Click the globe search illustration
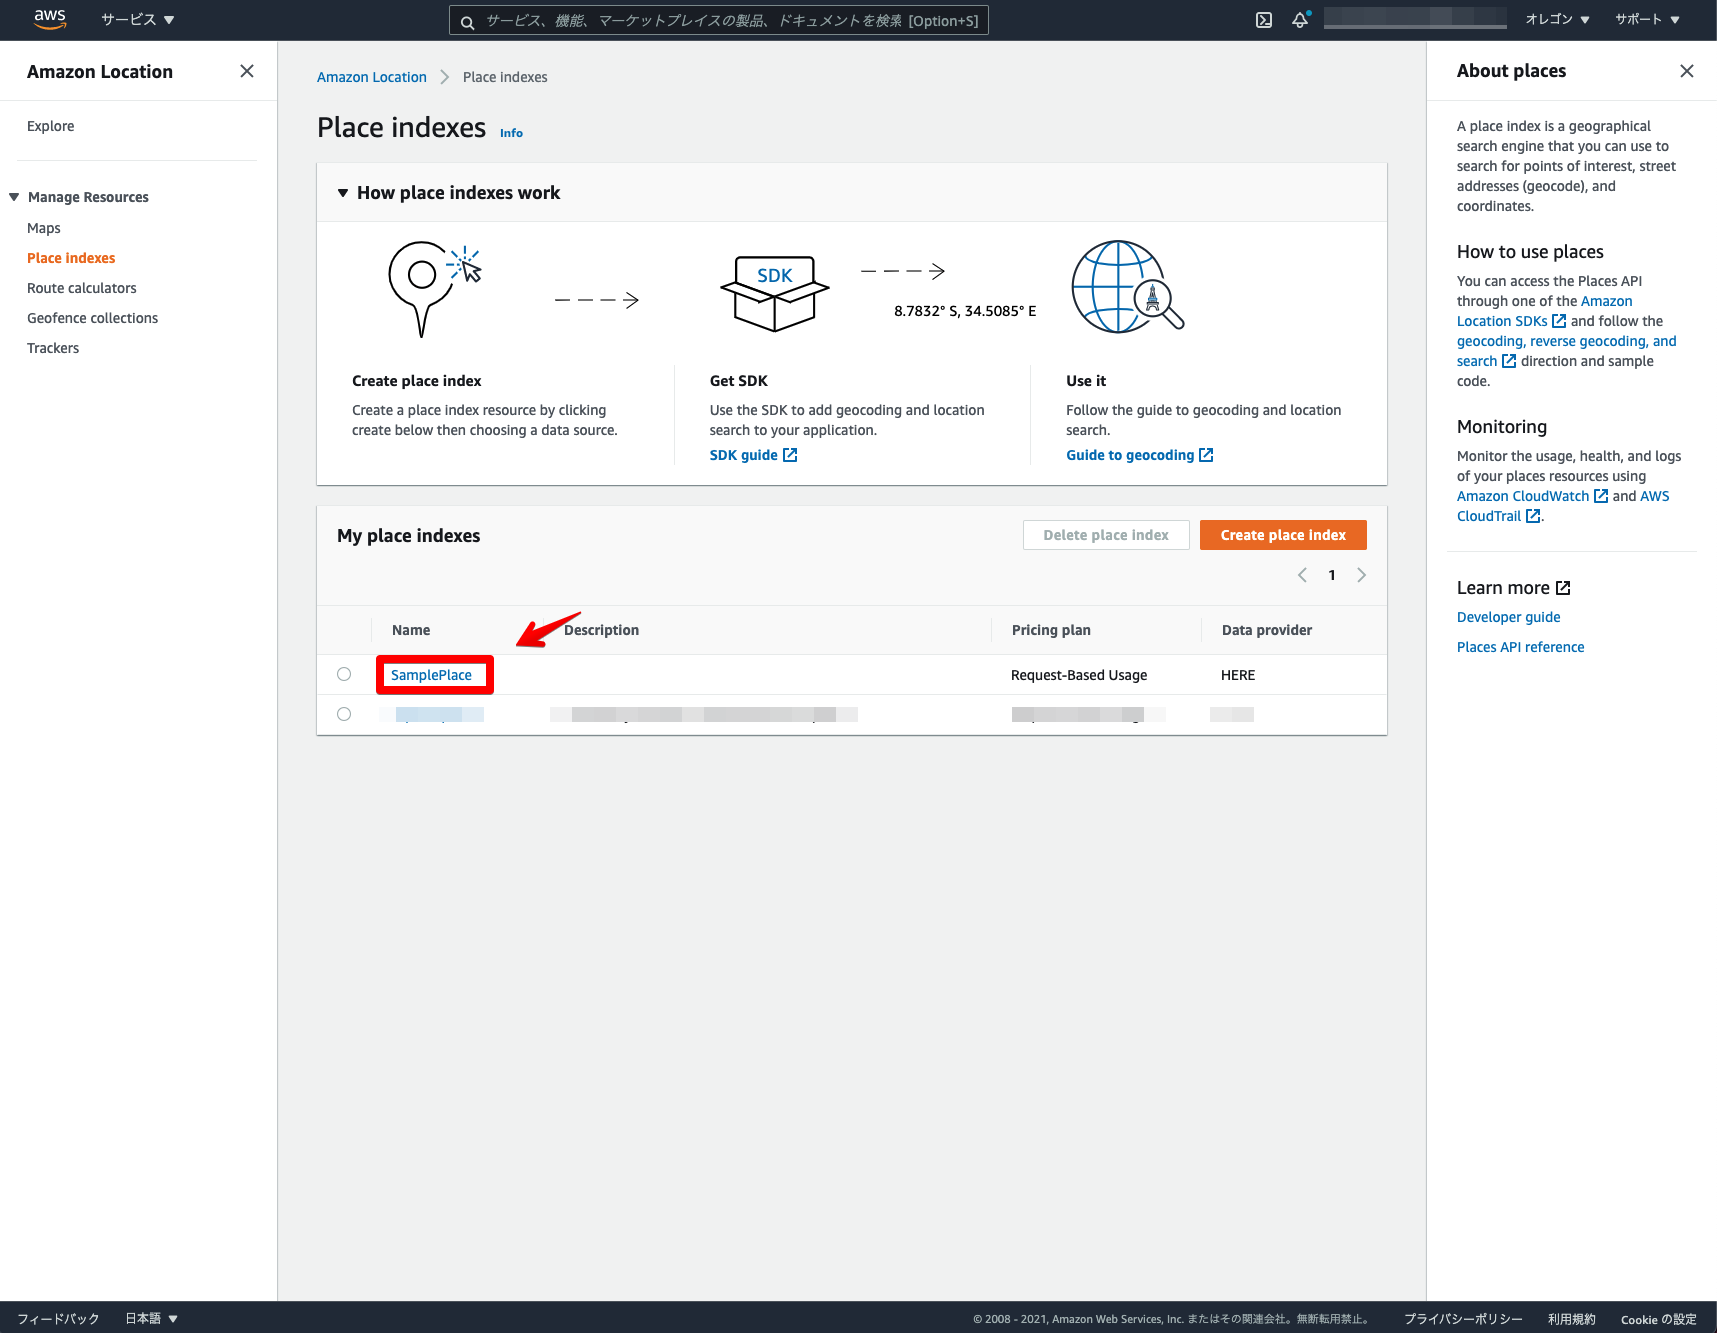1717x1333 pixels. coord(1127,287)
